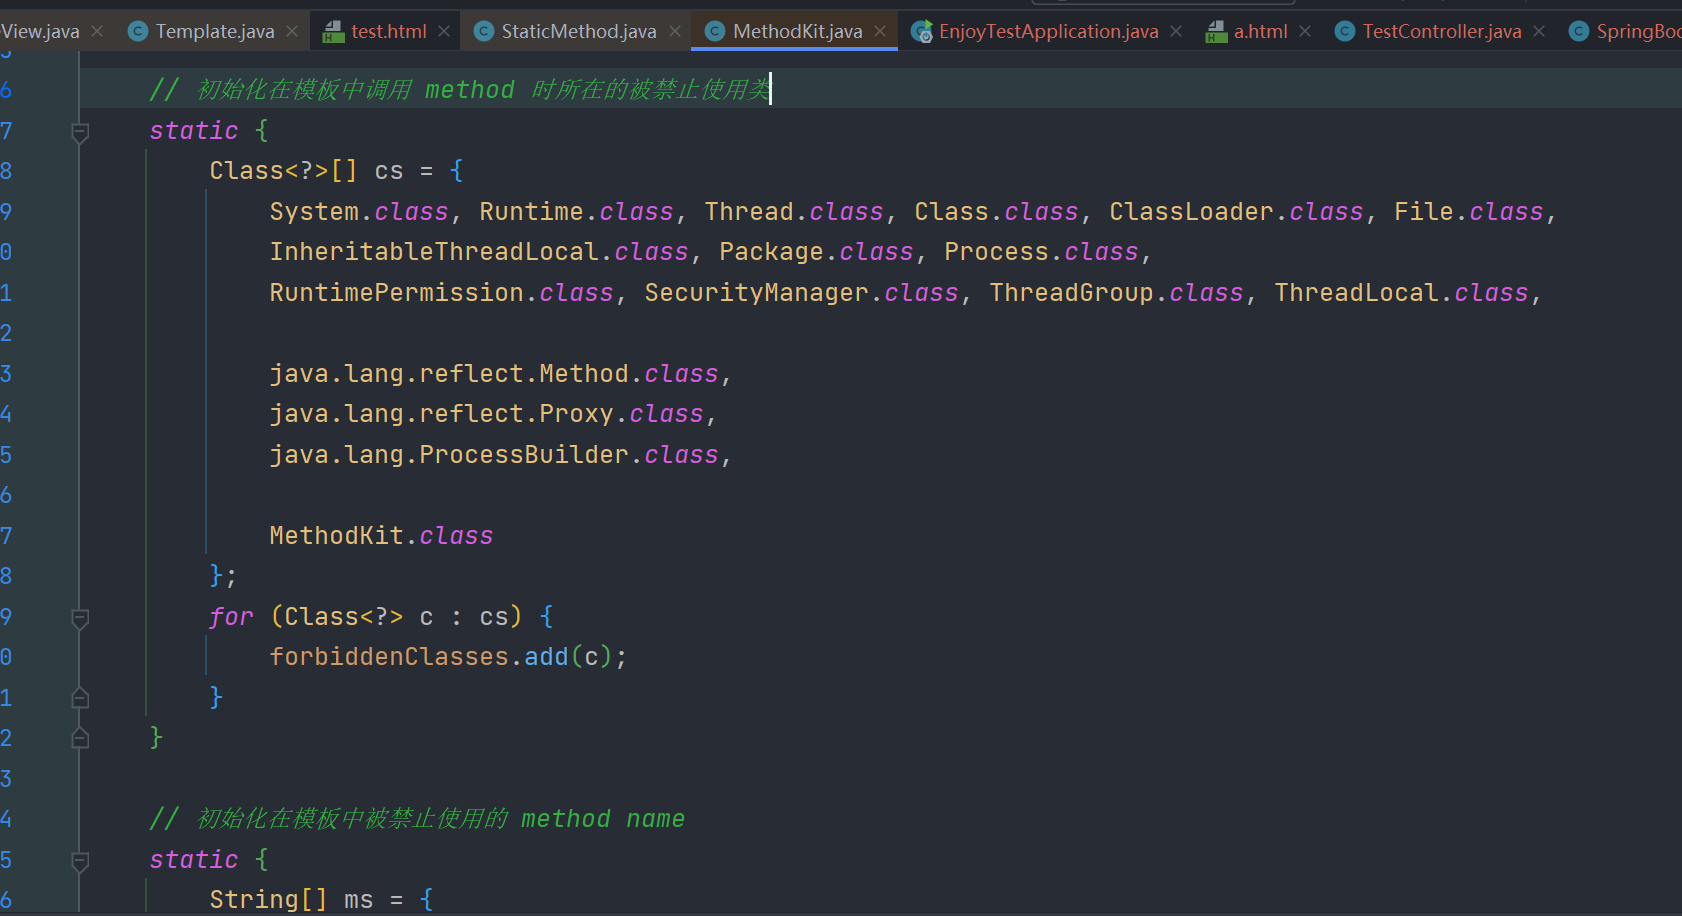The image size is (1682, 916).
Task: Close the active MethodKit.java tab
Action: coord(880,32)
